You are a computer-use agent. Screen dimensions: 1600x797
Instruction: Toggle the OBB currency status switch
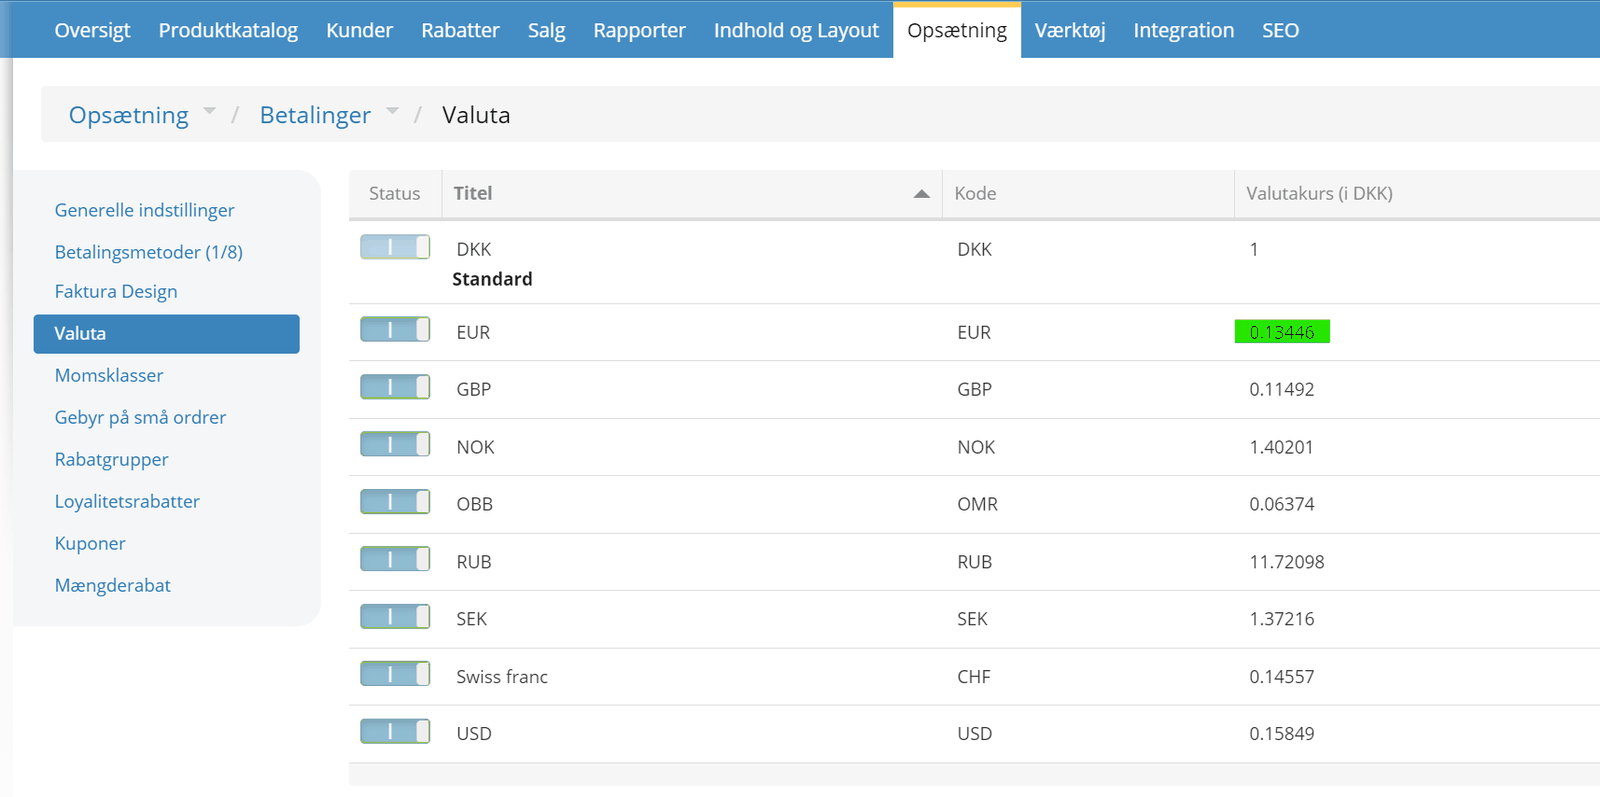(x=395, y=502)
